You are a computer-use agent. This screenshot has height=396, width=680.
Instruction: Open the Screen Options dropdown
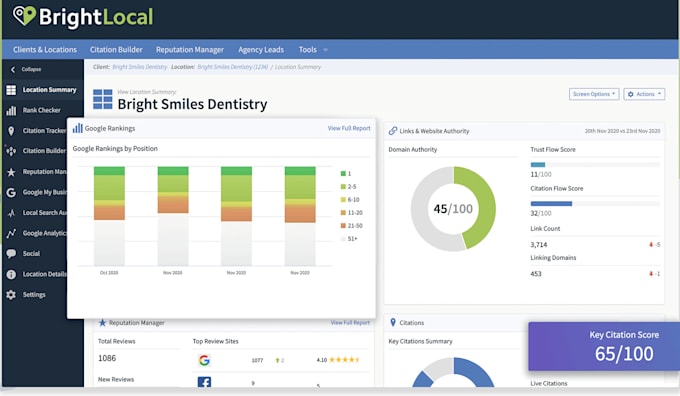(x=594, y=94)
